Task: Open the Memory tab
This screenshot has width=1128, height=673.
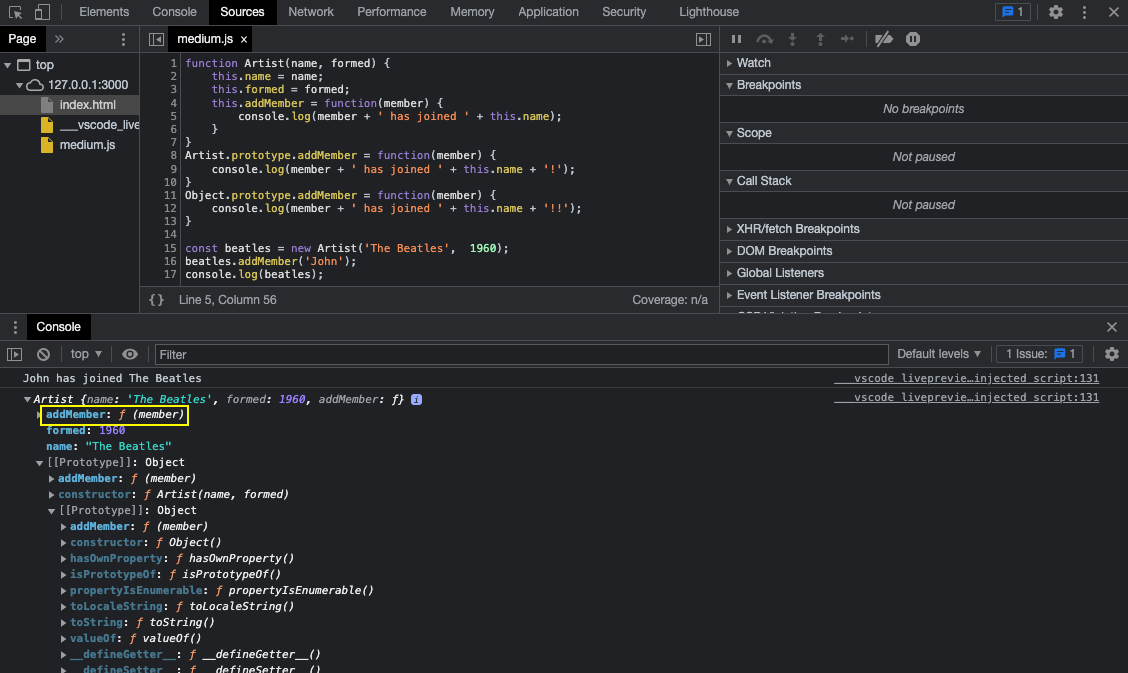Action: pyautogui.click(x=472, y=12)
